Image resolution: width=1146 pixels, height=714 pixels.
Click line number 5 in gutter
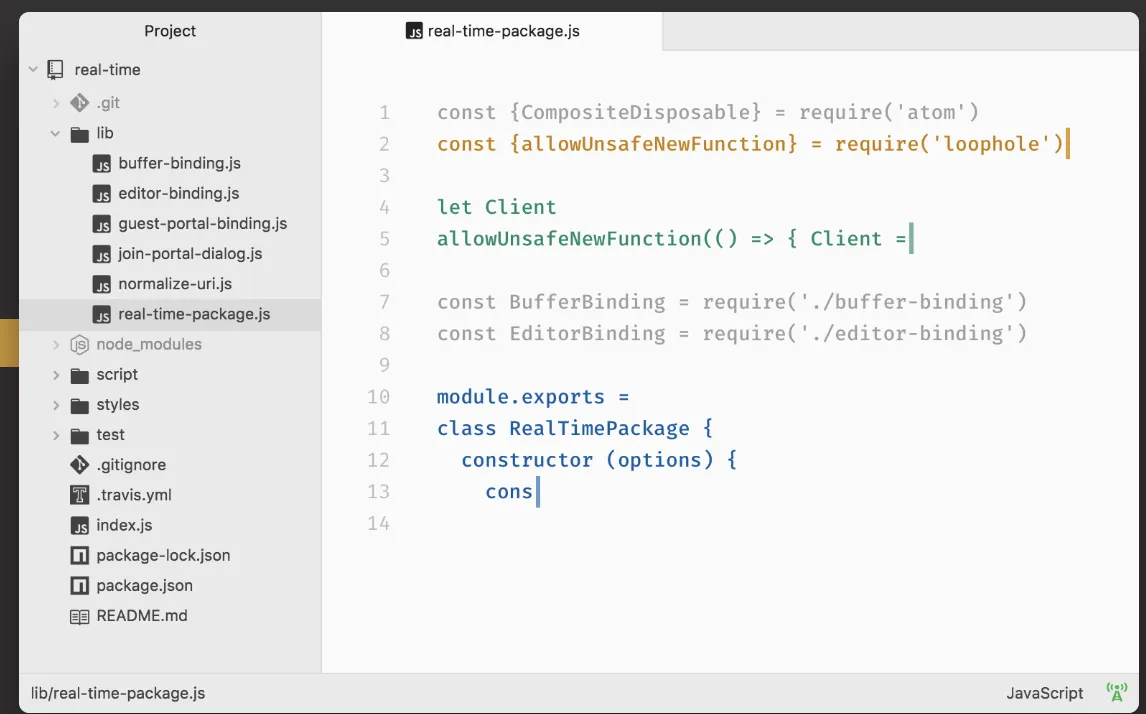click(384, 240)
